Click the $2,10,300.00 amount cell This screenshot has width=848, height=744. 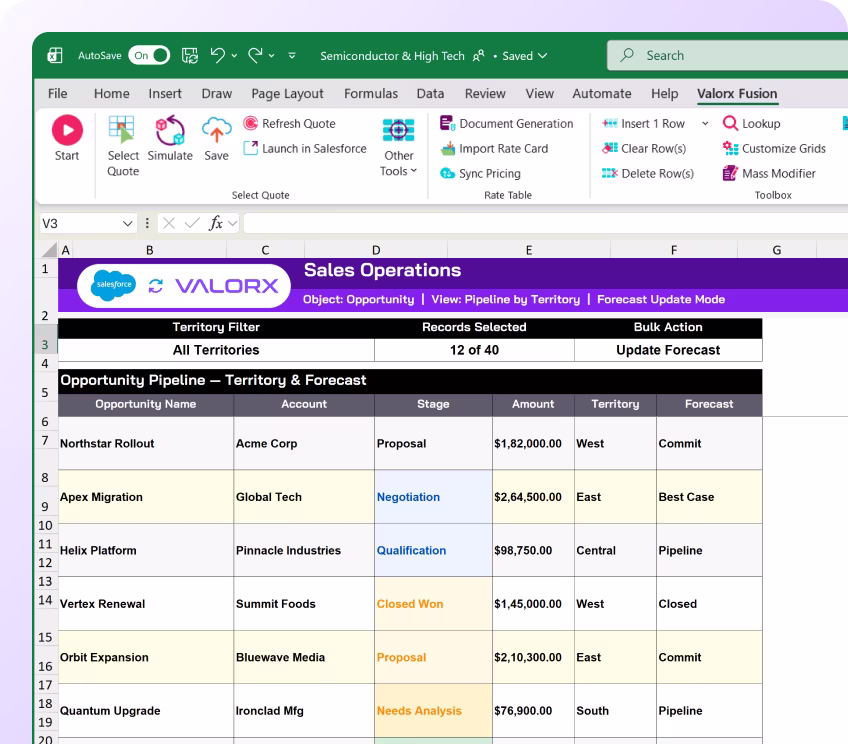click(533, 657)
